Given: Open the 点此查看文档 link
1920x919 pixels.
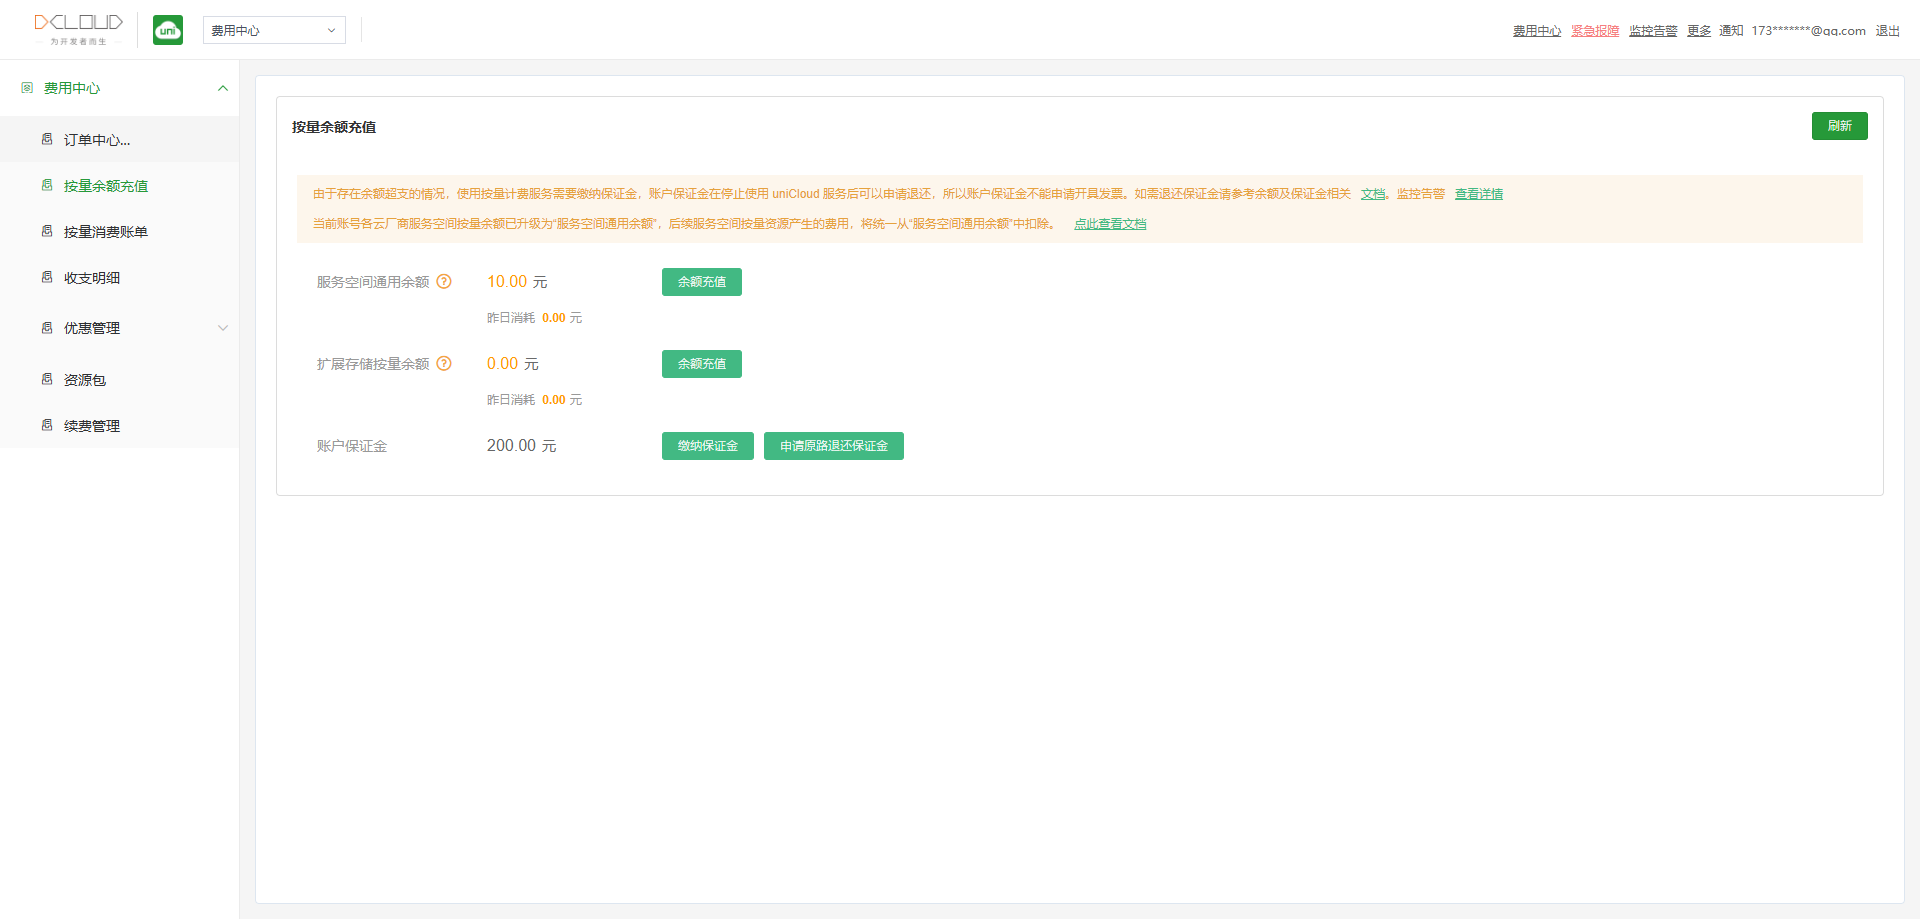Looking at the screenshot, I should pos(1110,224).
